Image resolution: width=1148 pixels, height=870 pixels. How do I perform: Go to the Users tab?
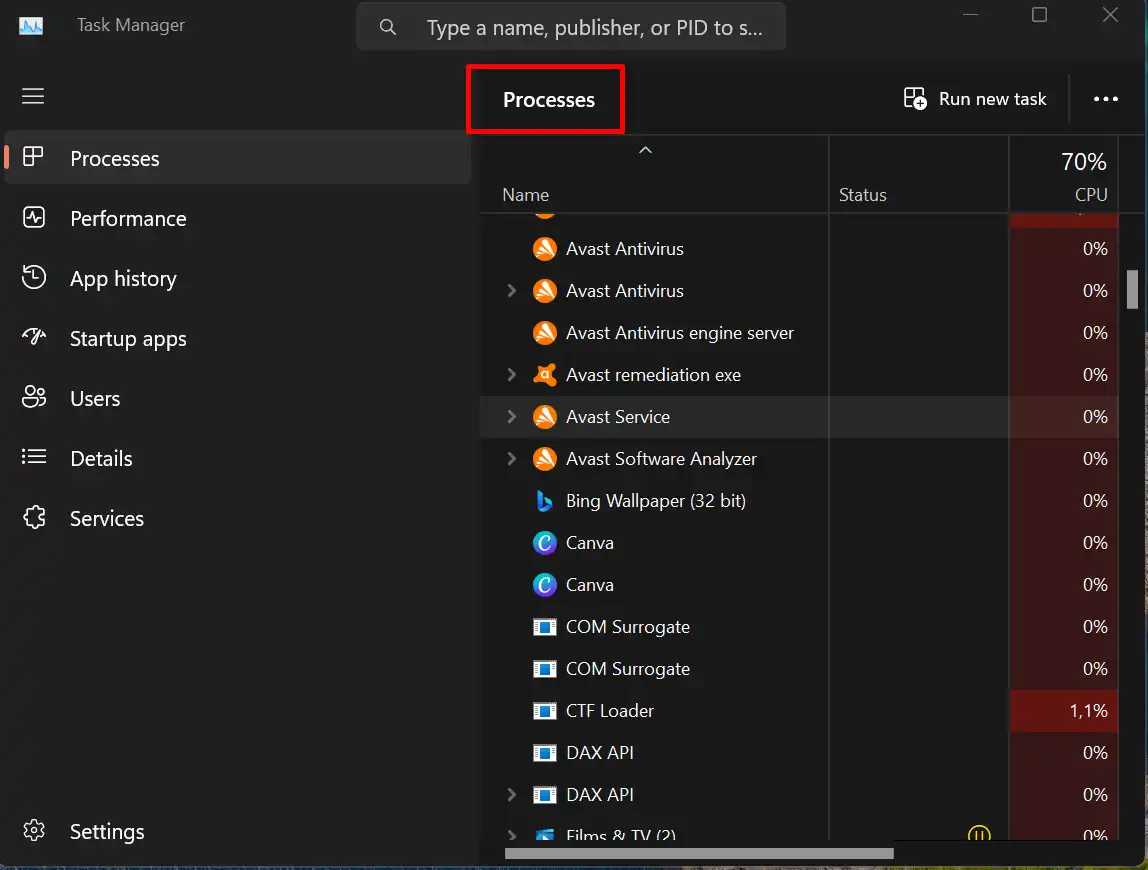237,398
